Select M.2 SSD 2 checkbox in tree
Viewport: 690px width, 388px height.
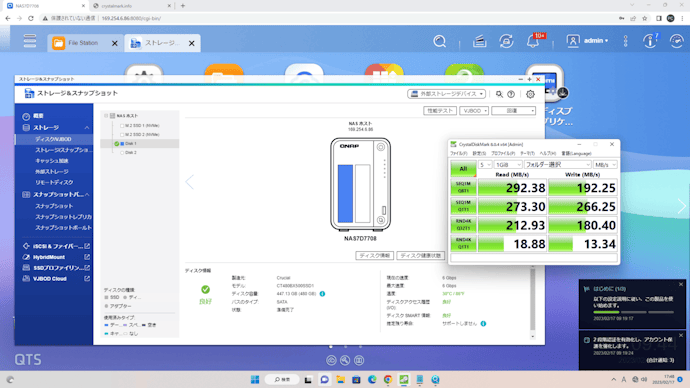pos(122,135)
